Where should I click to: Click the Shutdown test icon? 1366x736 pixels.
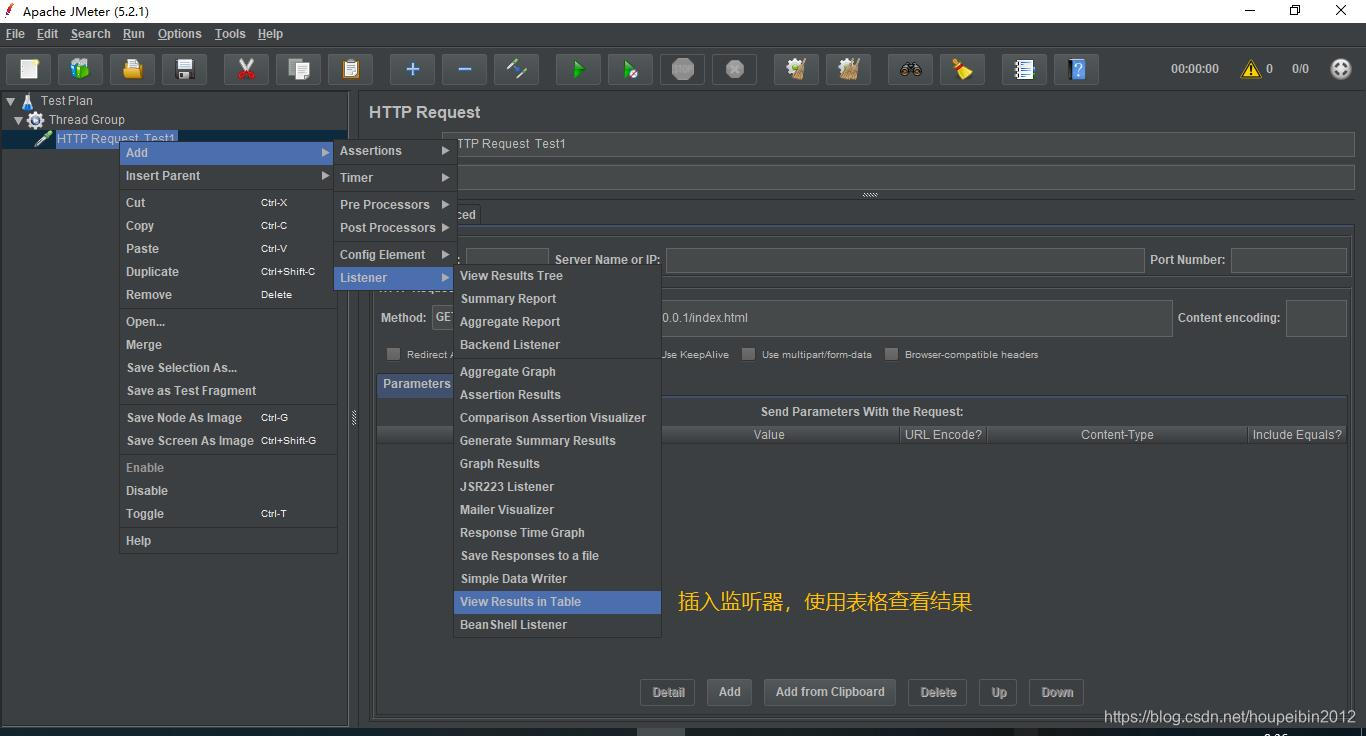coord(734,69)
